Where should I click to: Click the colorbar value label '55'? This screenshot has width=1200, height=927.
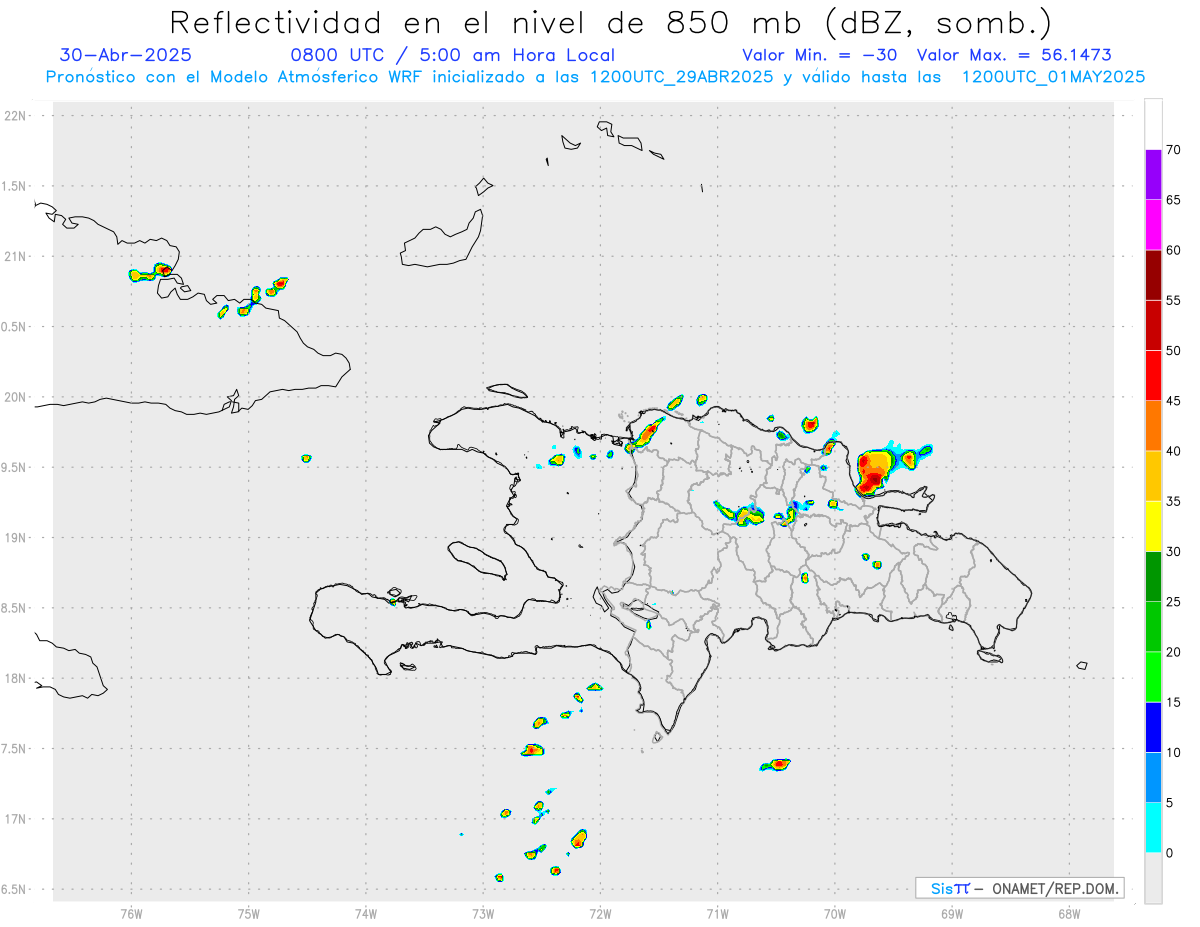click(1174, 301)
